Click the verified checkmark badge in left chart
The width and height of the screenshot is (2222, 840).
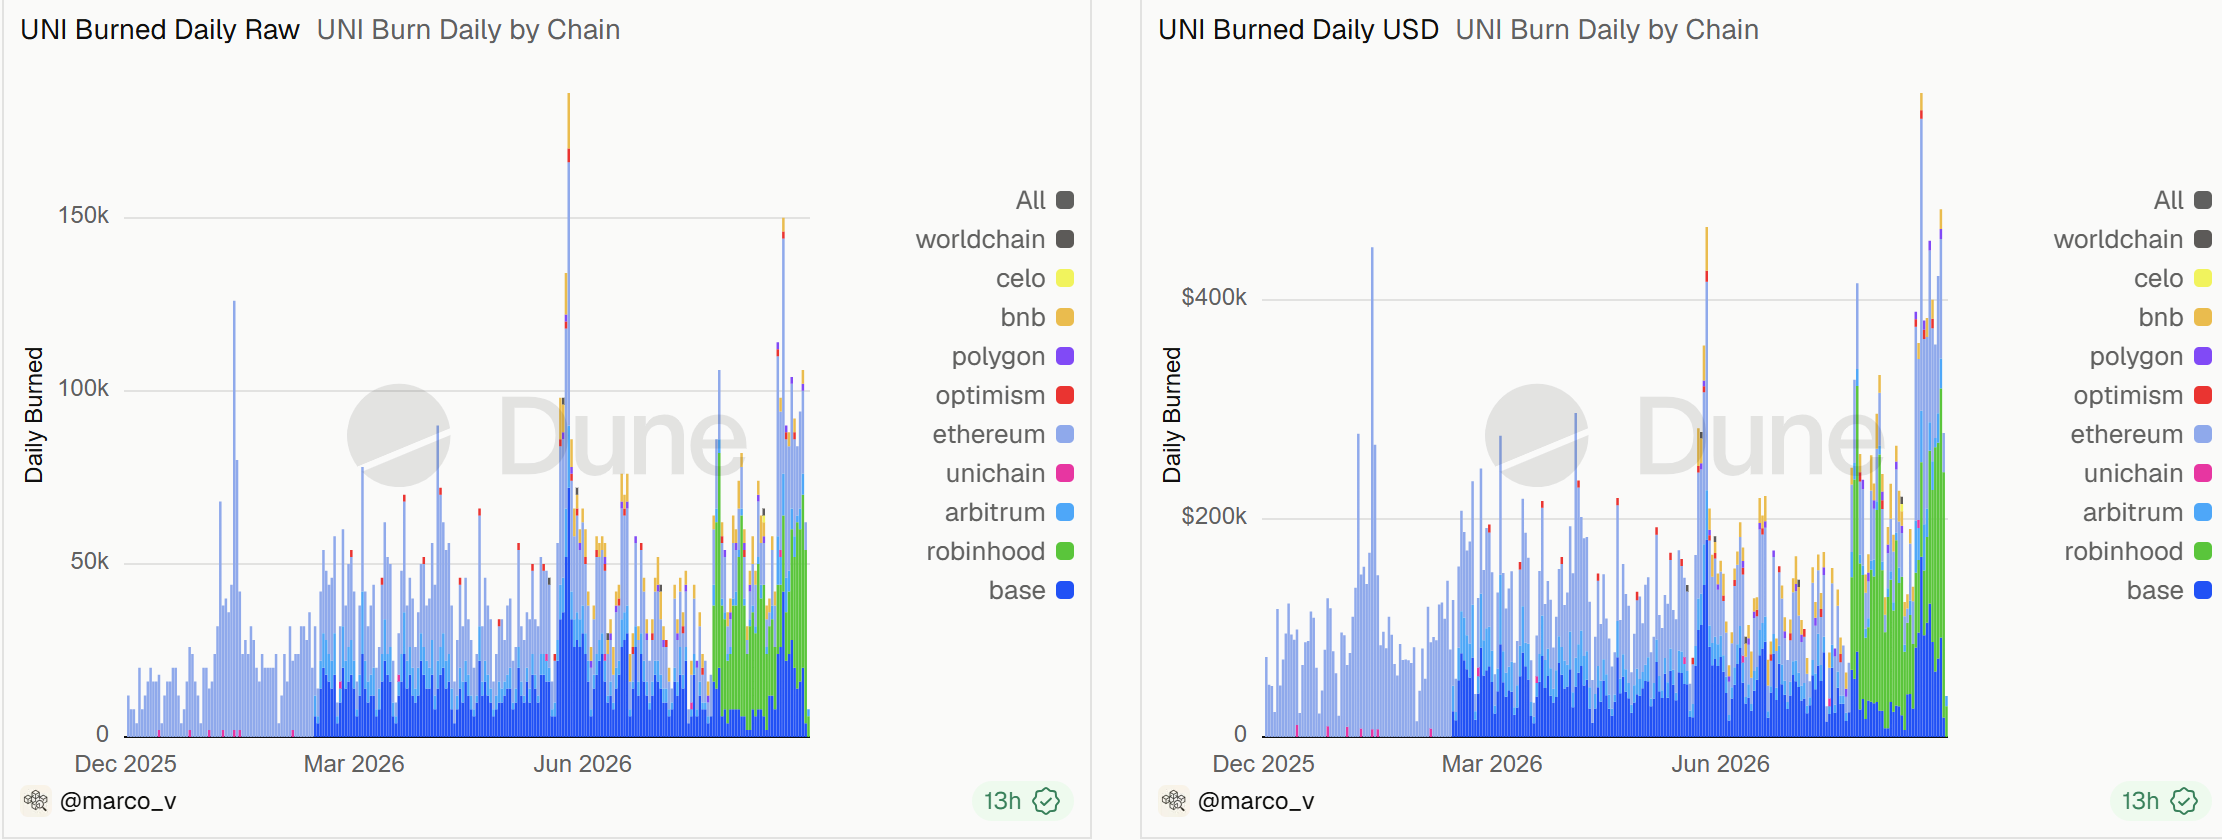point(1047,801)
